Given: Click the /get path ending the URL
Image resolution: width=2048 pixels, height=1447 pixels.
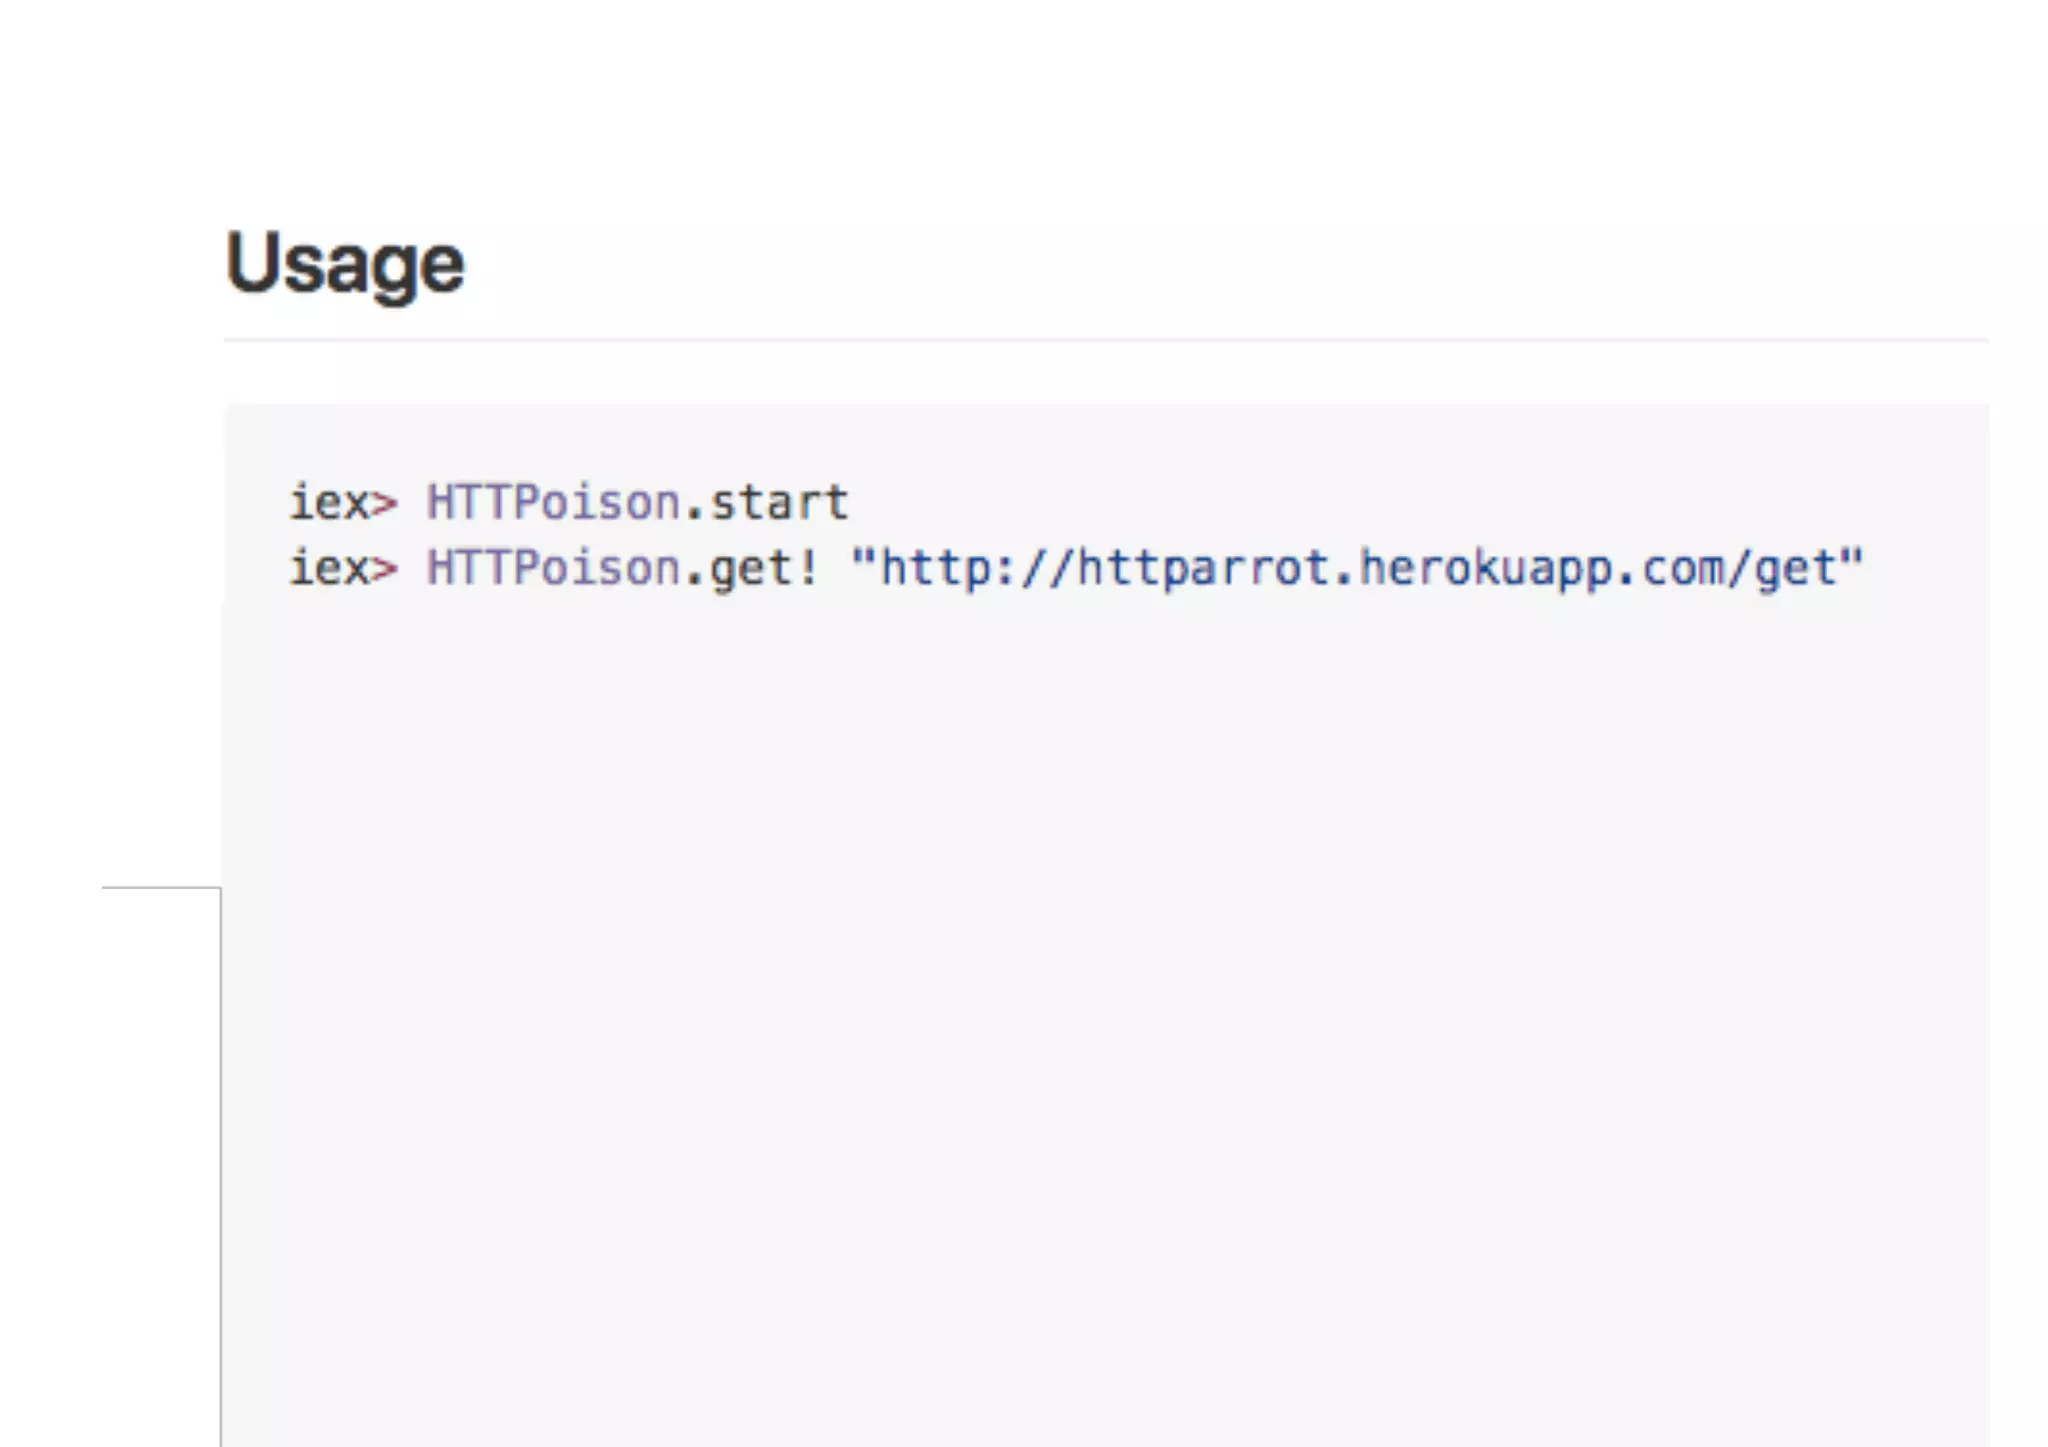Looking at the screenshot, I should click(x=1782, y=569).
